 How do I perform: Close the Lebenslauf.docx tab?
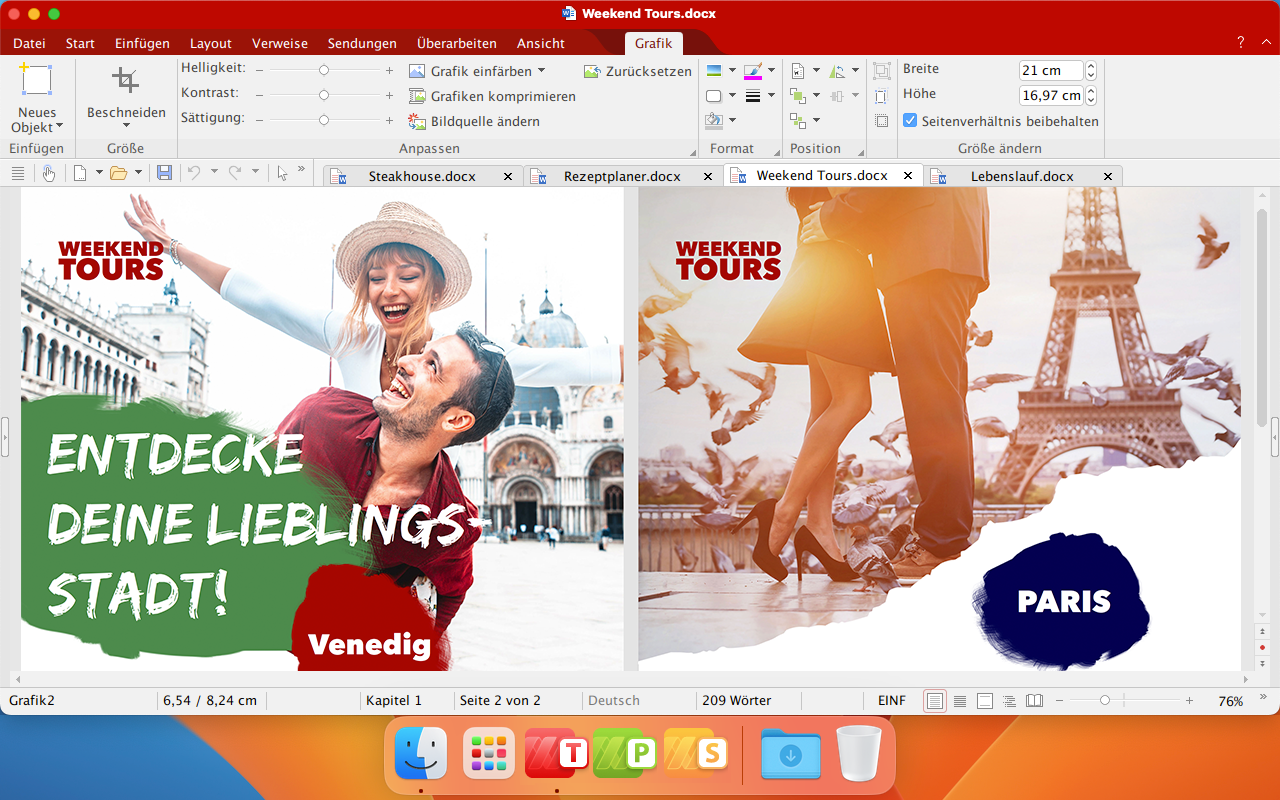click(x=1108, y=176)
